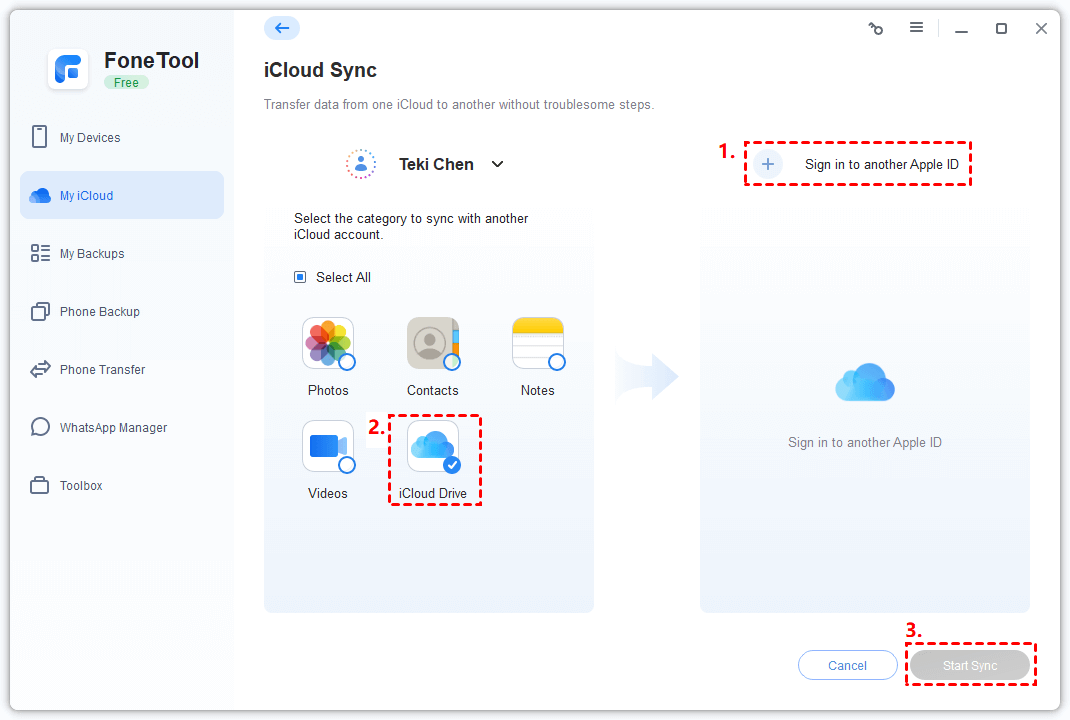
Task: Click the Teki Chen account avatar
Action: (361, 164)
